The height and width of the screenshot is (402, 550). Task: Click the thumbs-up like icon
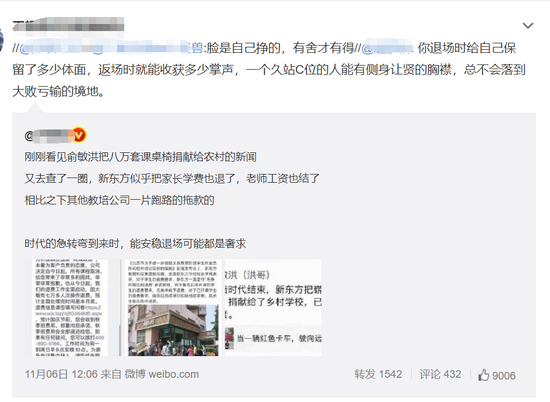pos(483,375)
